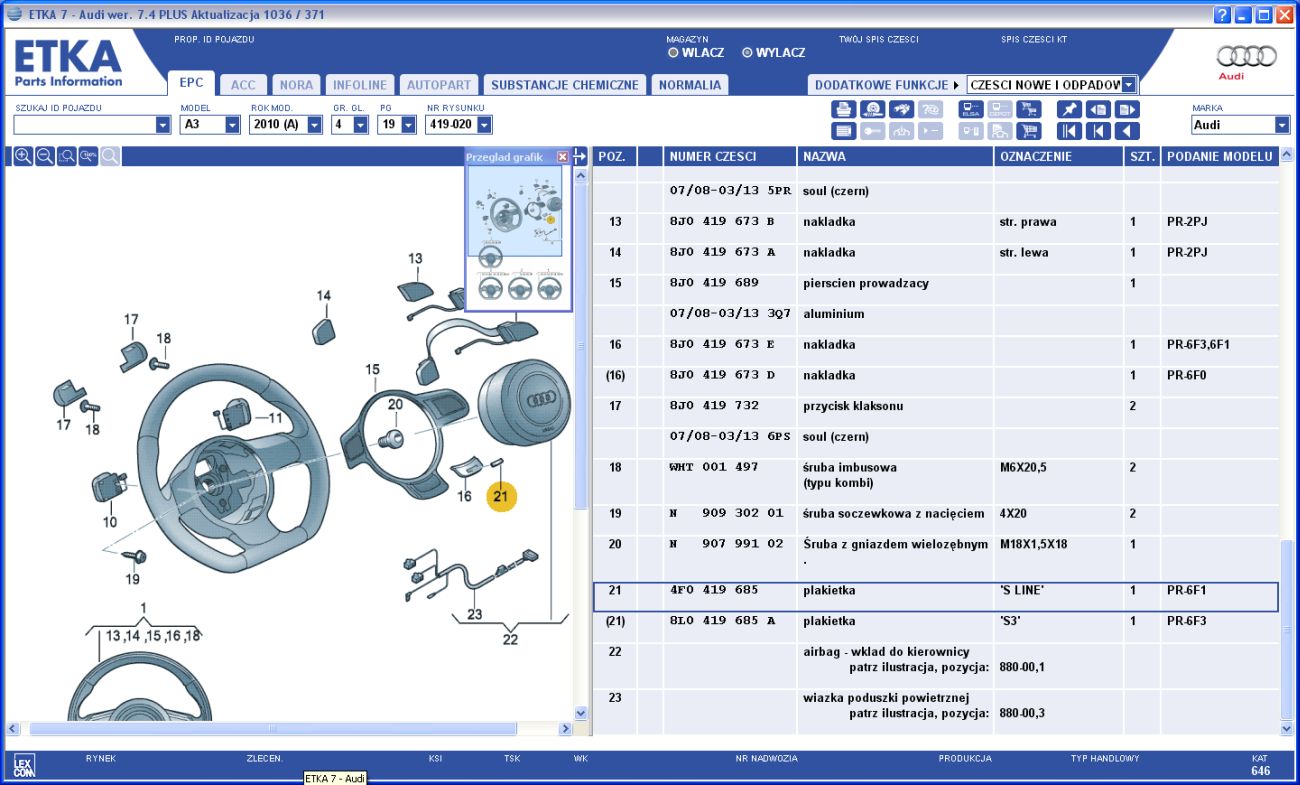Zoom in on the illustration
This screenshot has width=1300, height=785.
tap(23, 156)
